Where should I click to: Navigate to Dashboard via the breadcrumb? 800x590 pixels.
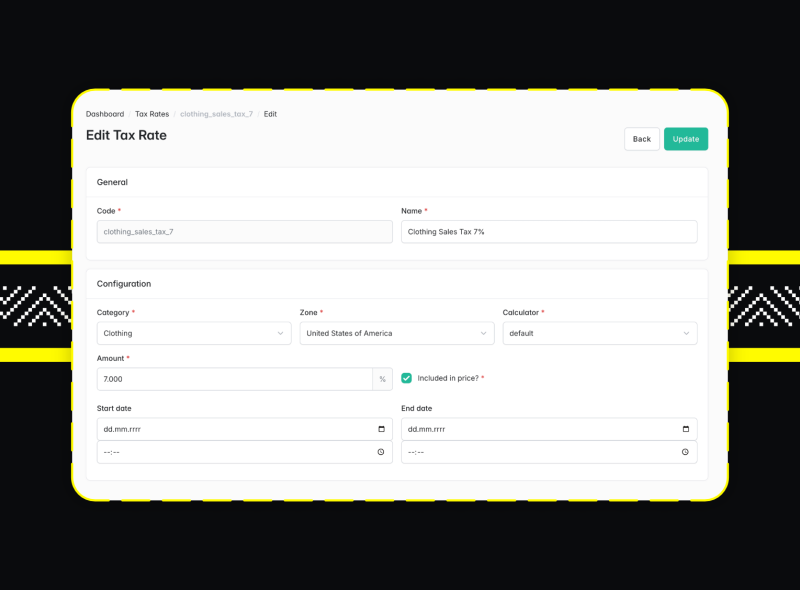click(105, 114)
